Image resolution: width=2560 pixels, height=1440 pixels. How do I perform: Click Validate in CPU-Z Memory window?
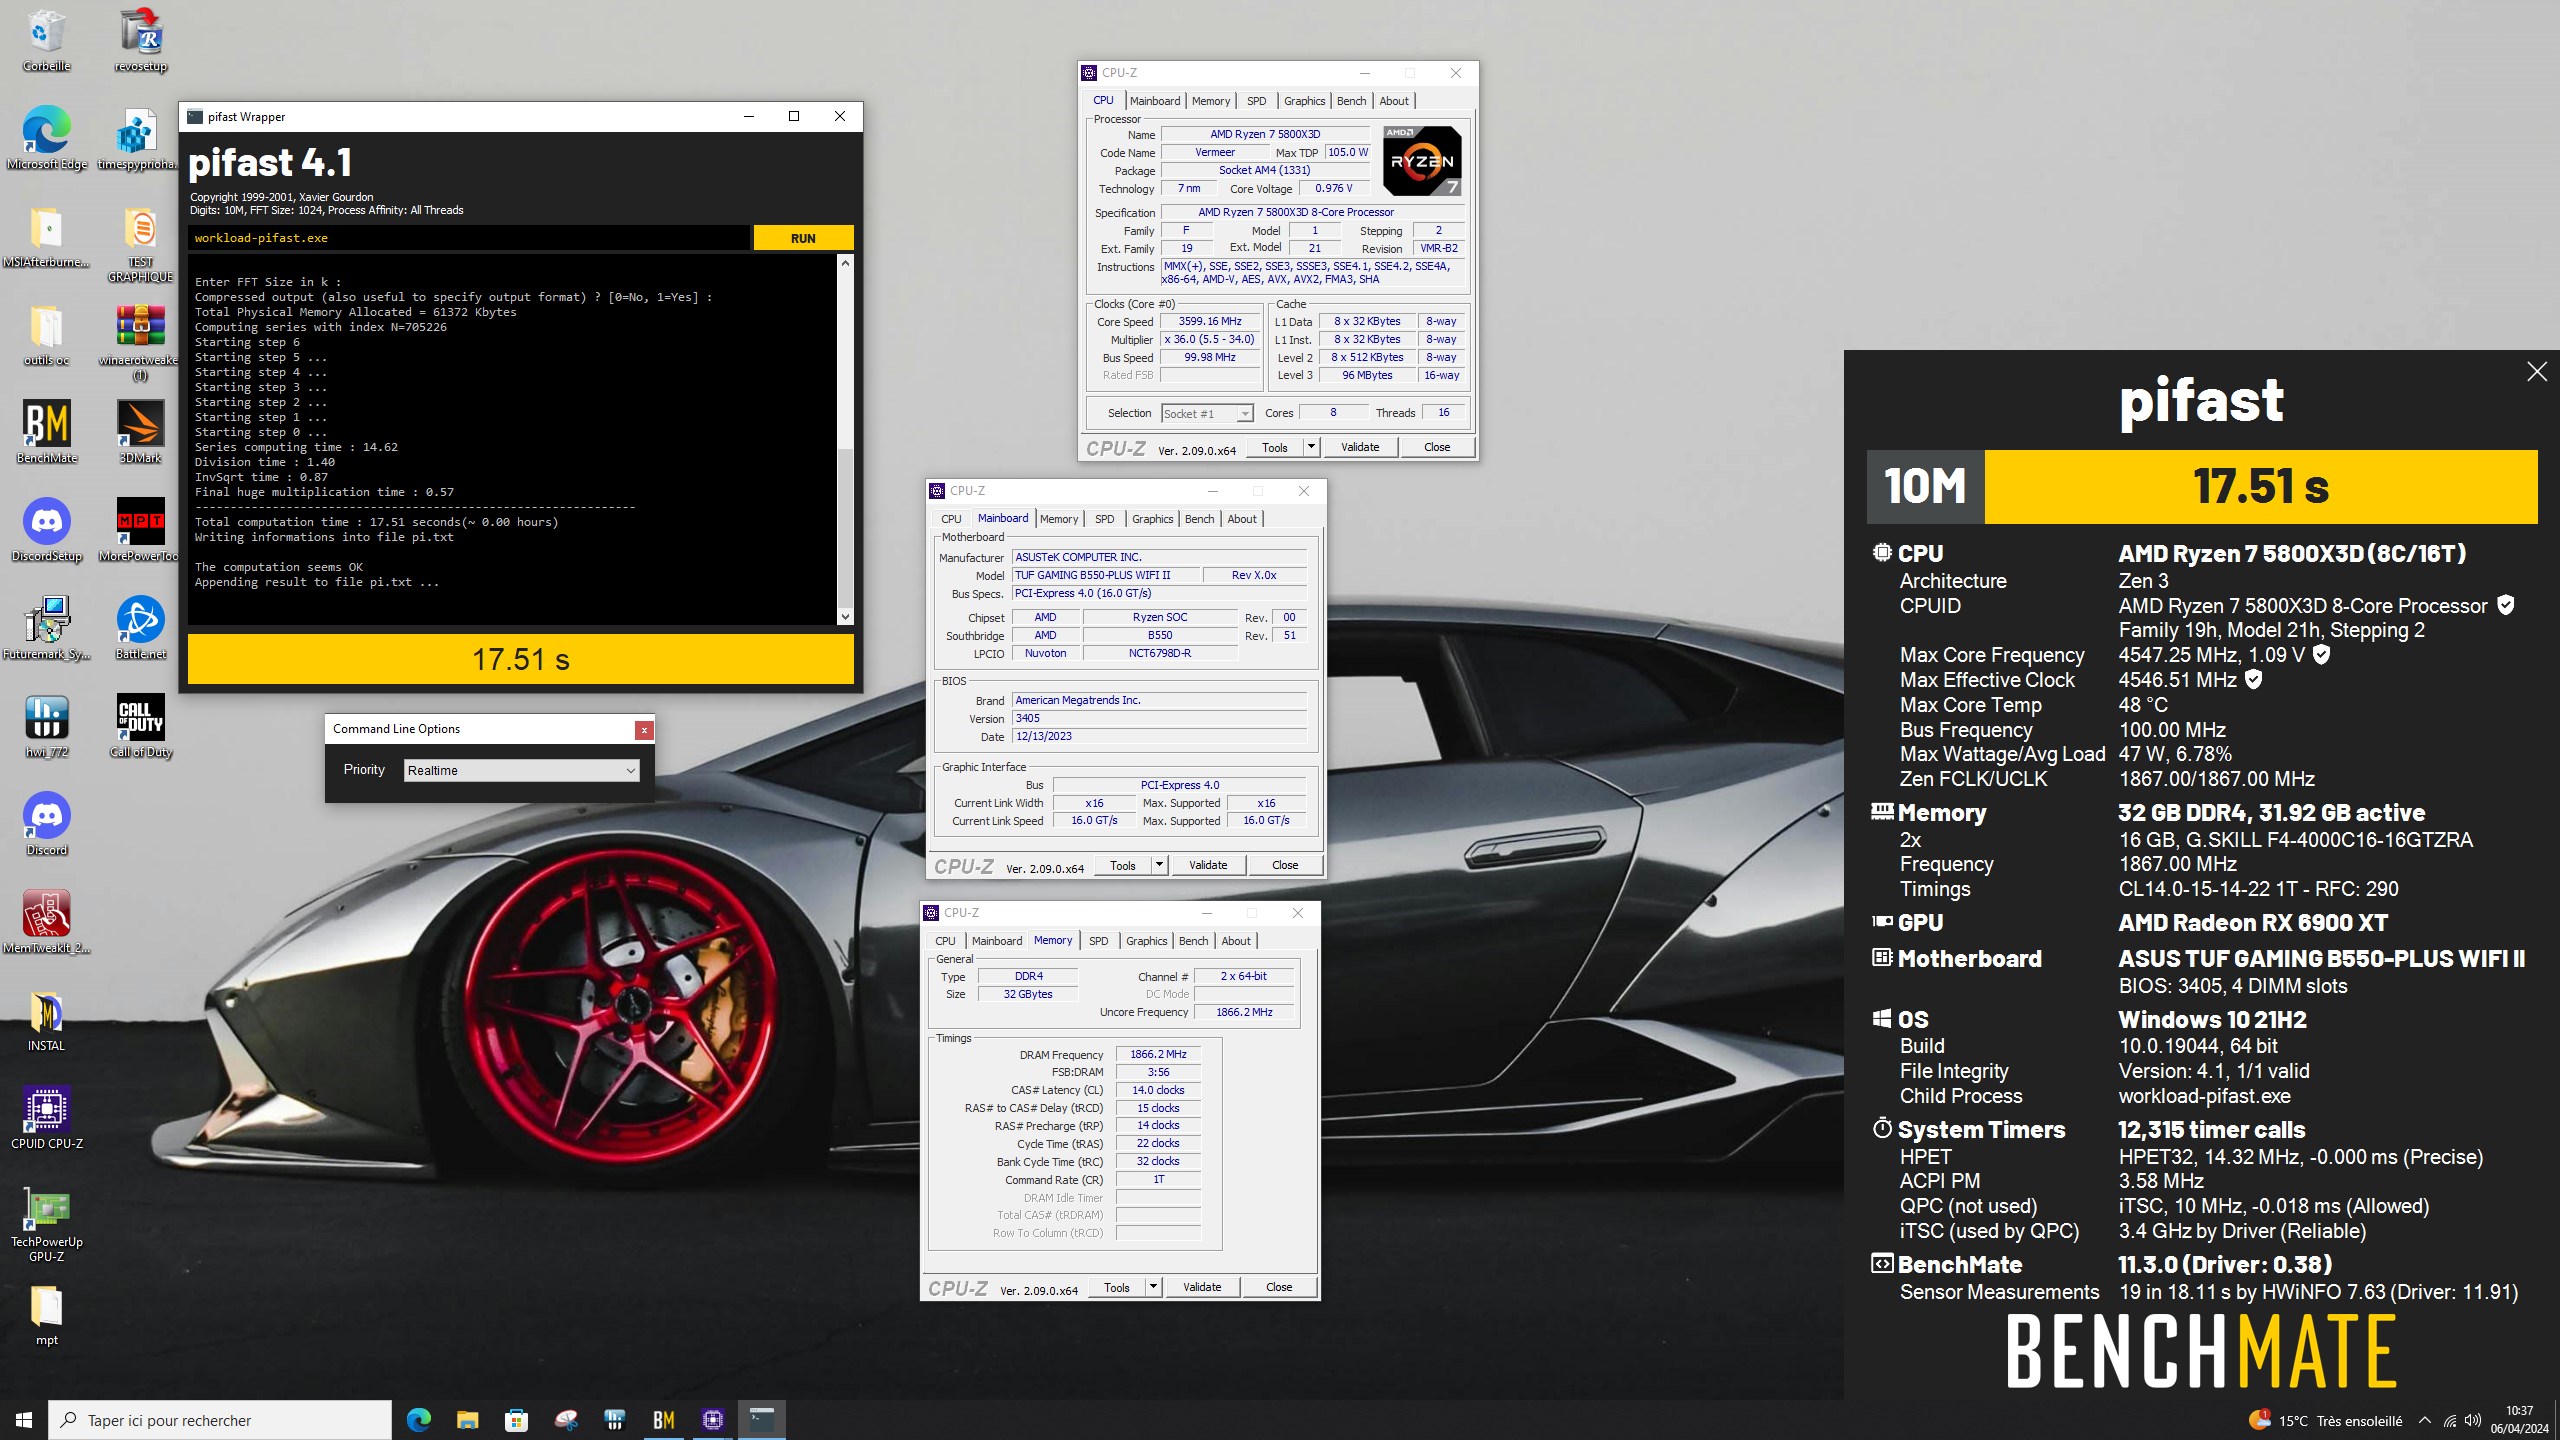tap(1202, 1287)
